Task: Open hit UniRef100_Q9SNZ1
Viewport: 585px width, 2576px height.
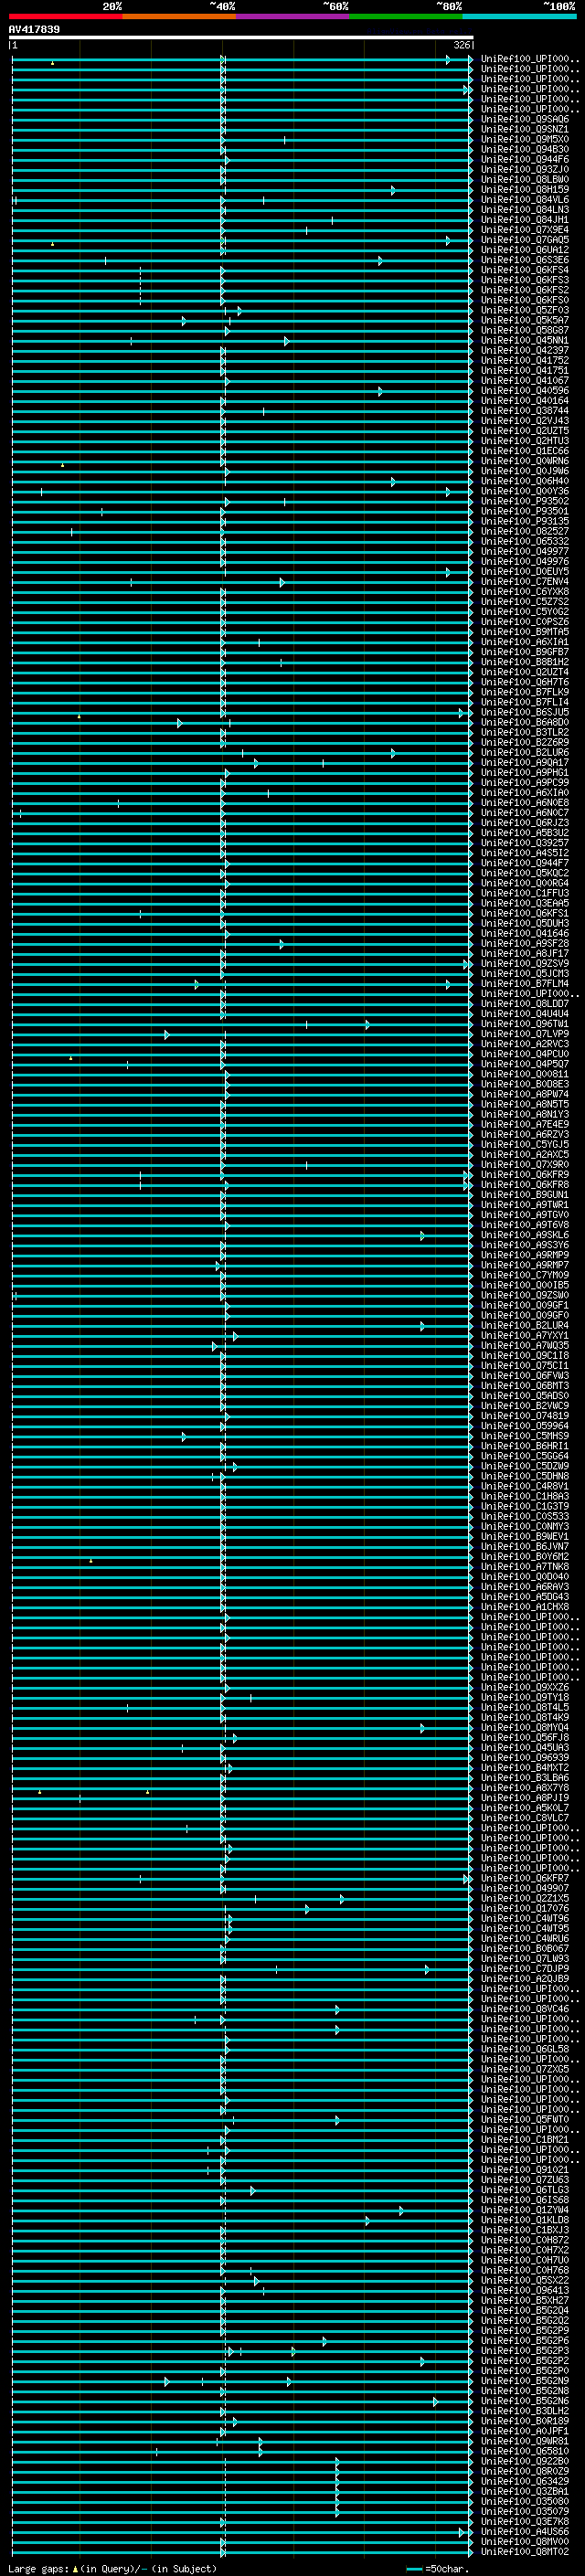Action: coord(524,130)
